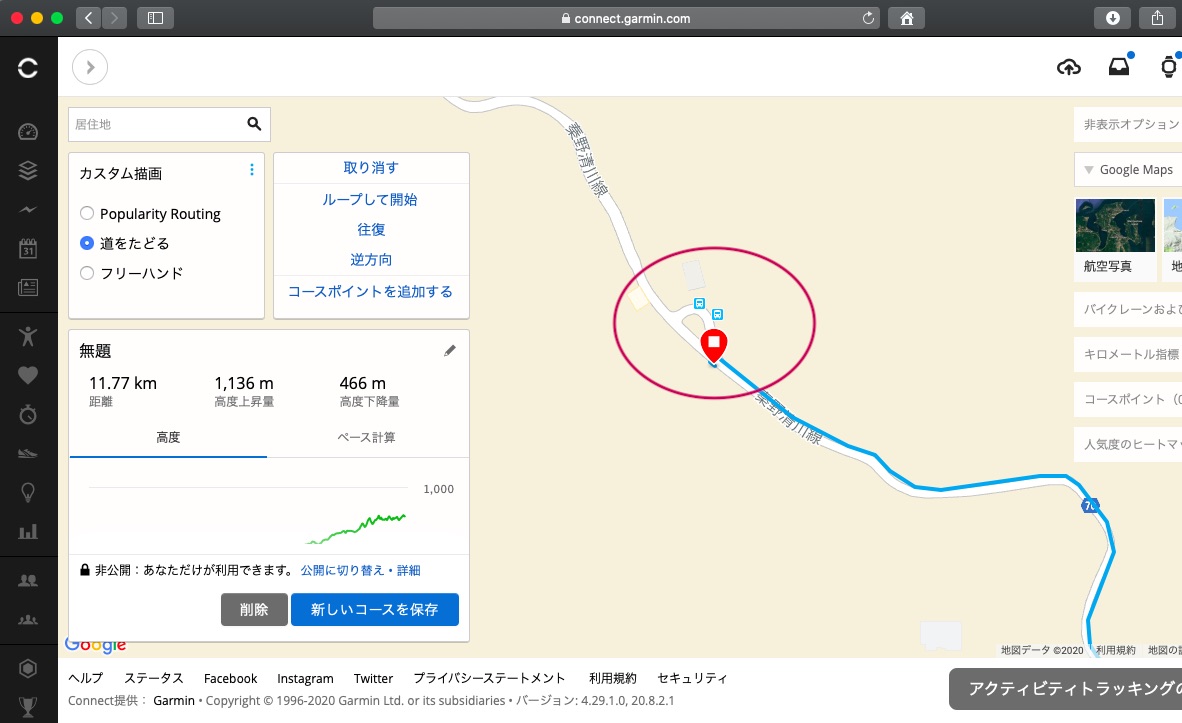
Task: Open the activity pulse line icon in sidebar
Action: (28, 210)
